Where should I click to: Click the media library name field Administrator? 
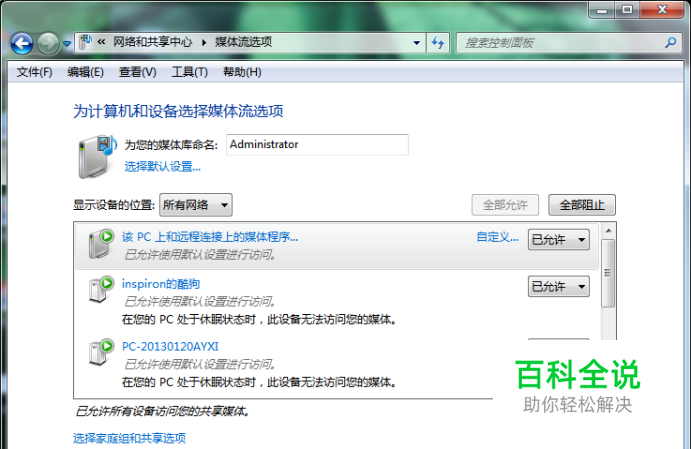[x=317, y=145]
